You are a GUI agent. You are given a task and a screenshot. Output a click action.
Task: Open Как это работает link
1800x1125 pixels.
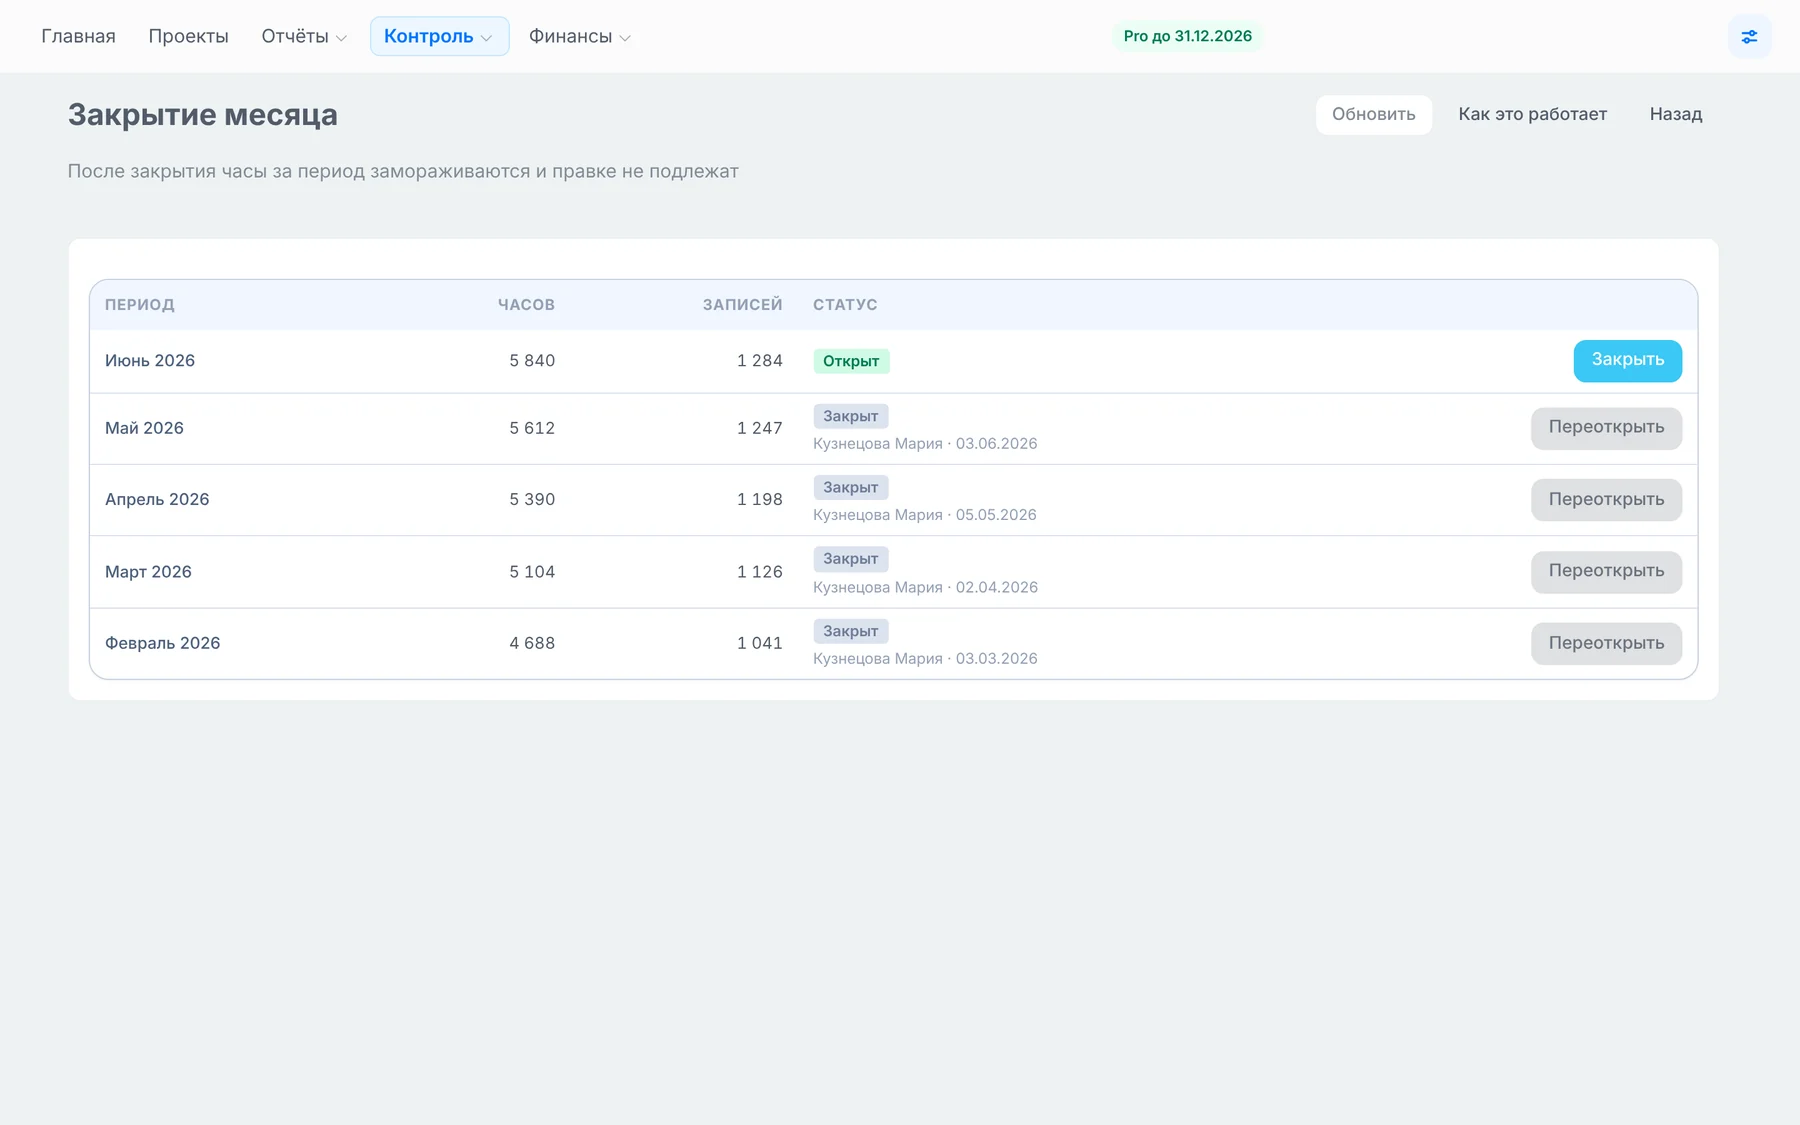(x=1532, y=114)
